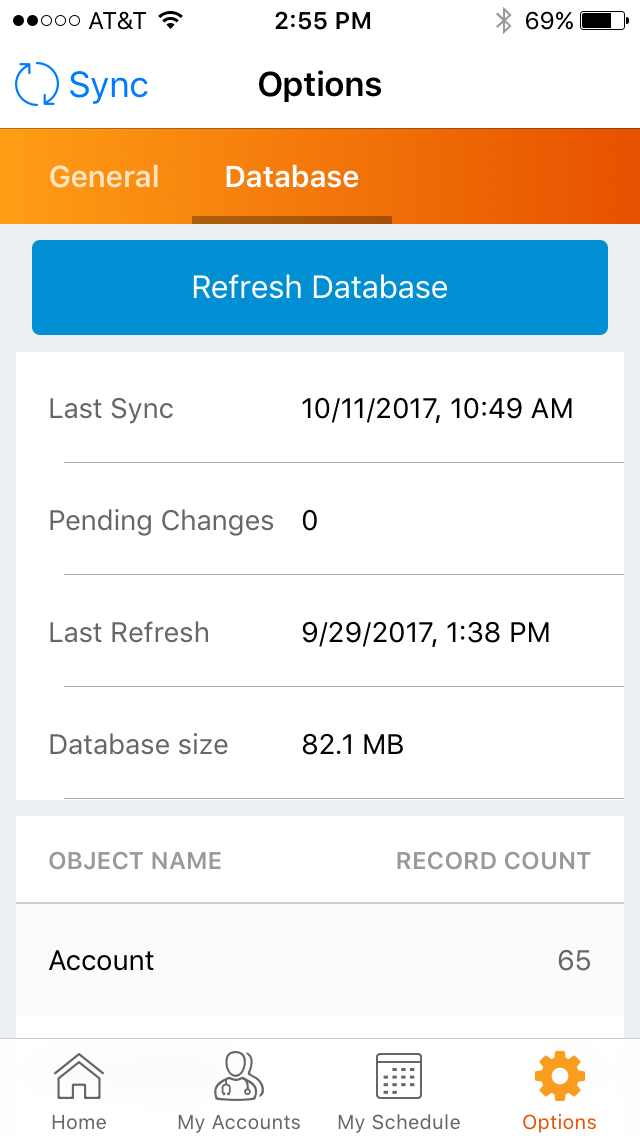Select the Database tab
This screenshot has height=1136, width=640.
(292, 177)
